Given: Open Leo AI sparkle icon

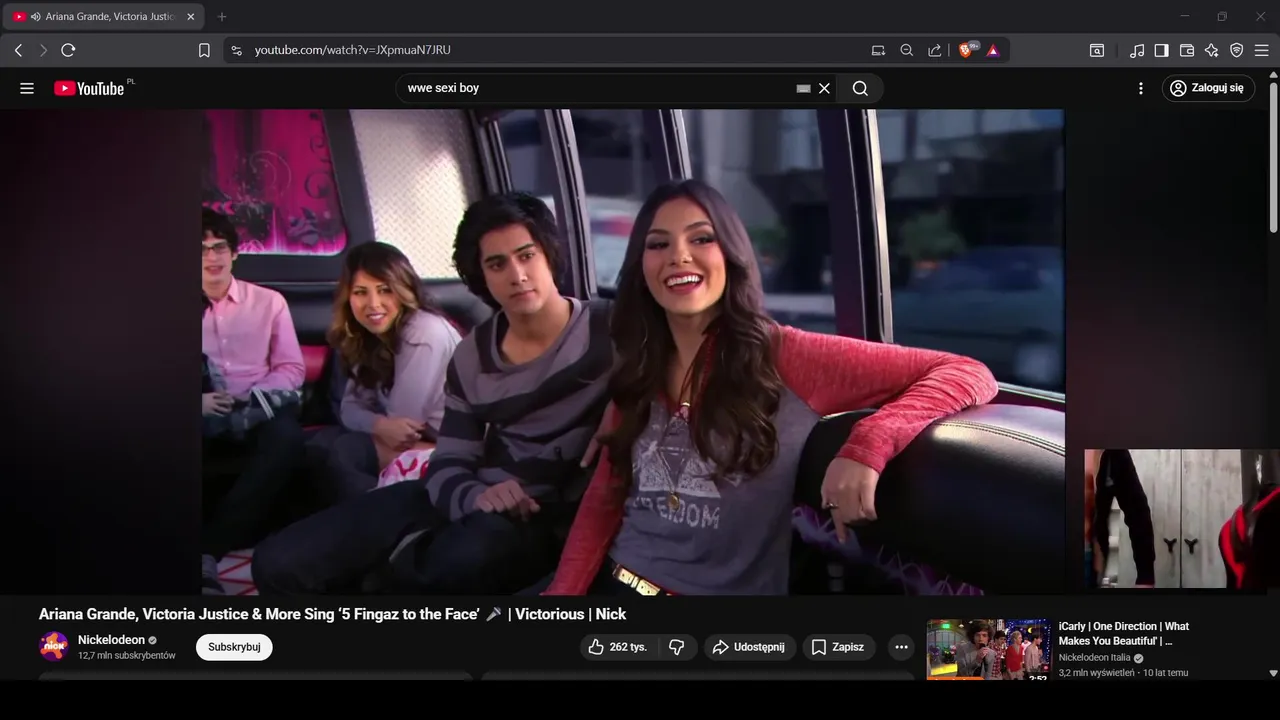Looking at the screenshot, I should pyautogui.click(x=1211, y=50).
